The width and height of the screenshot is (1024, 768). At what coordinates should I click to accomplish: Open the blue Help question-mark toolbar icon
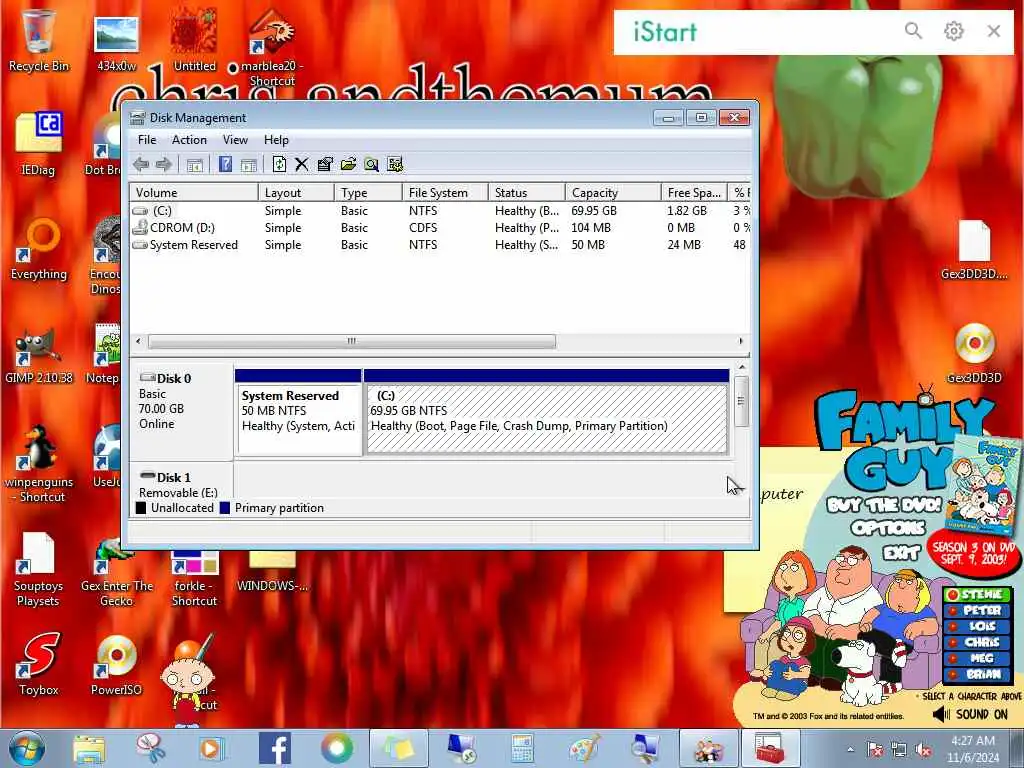coord(225,165)
